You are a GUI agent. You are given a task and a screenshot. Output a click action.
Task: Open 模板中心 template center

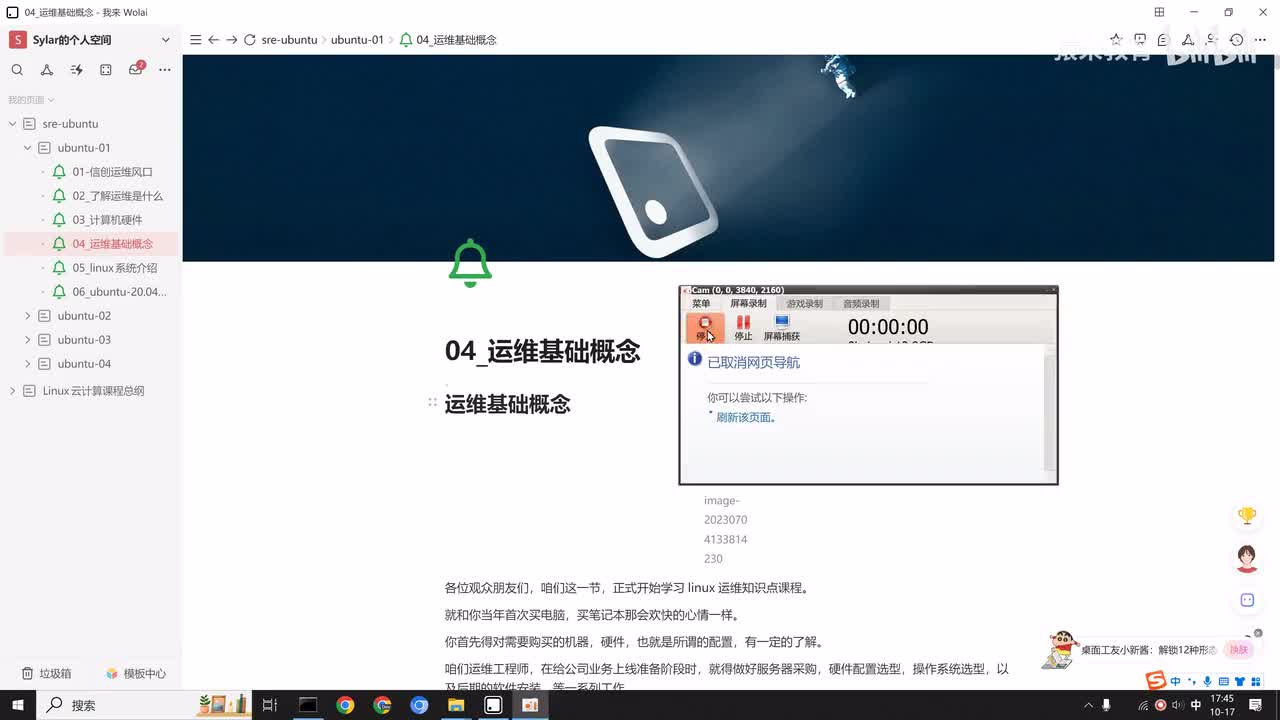136,674
